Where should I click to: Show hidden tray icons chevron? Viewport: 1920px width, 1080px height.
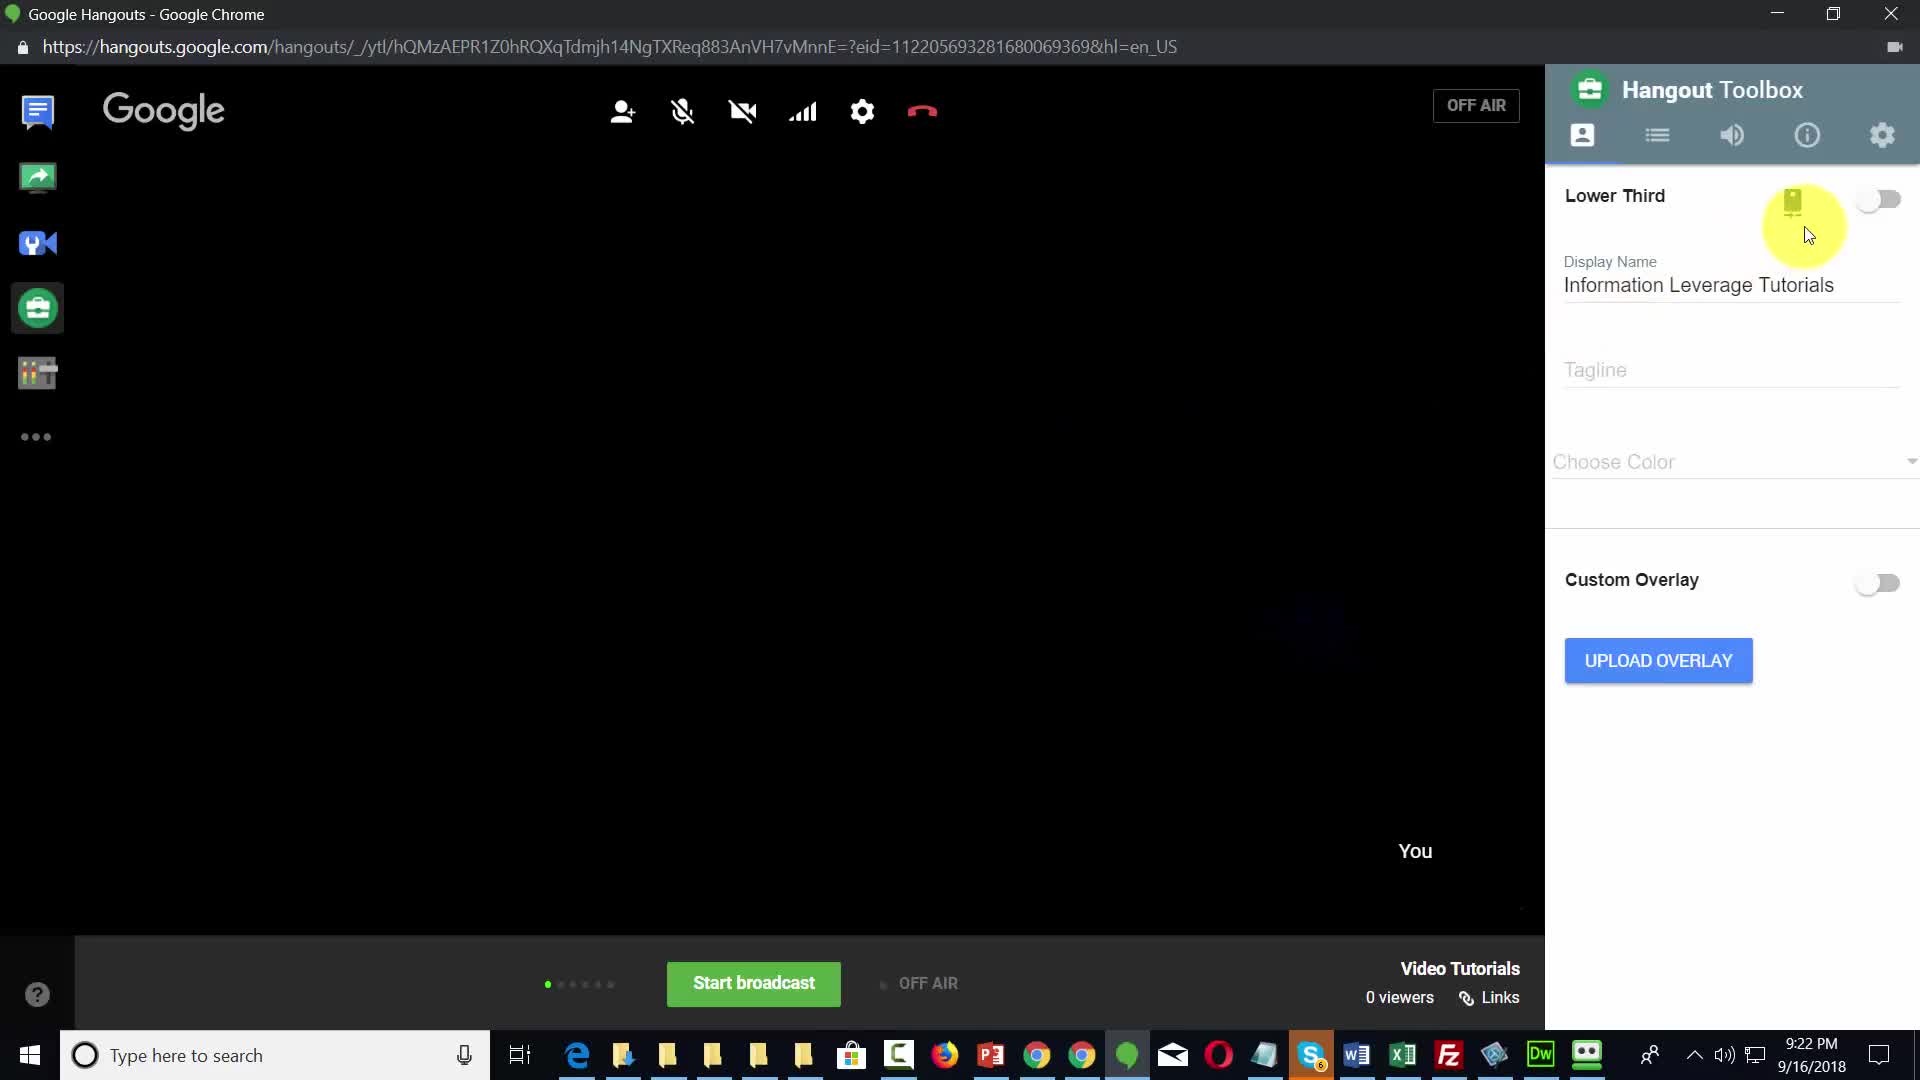[x=1694, y=1056]
